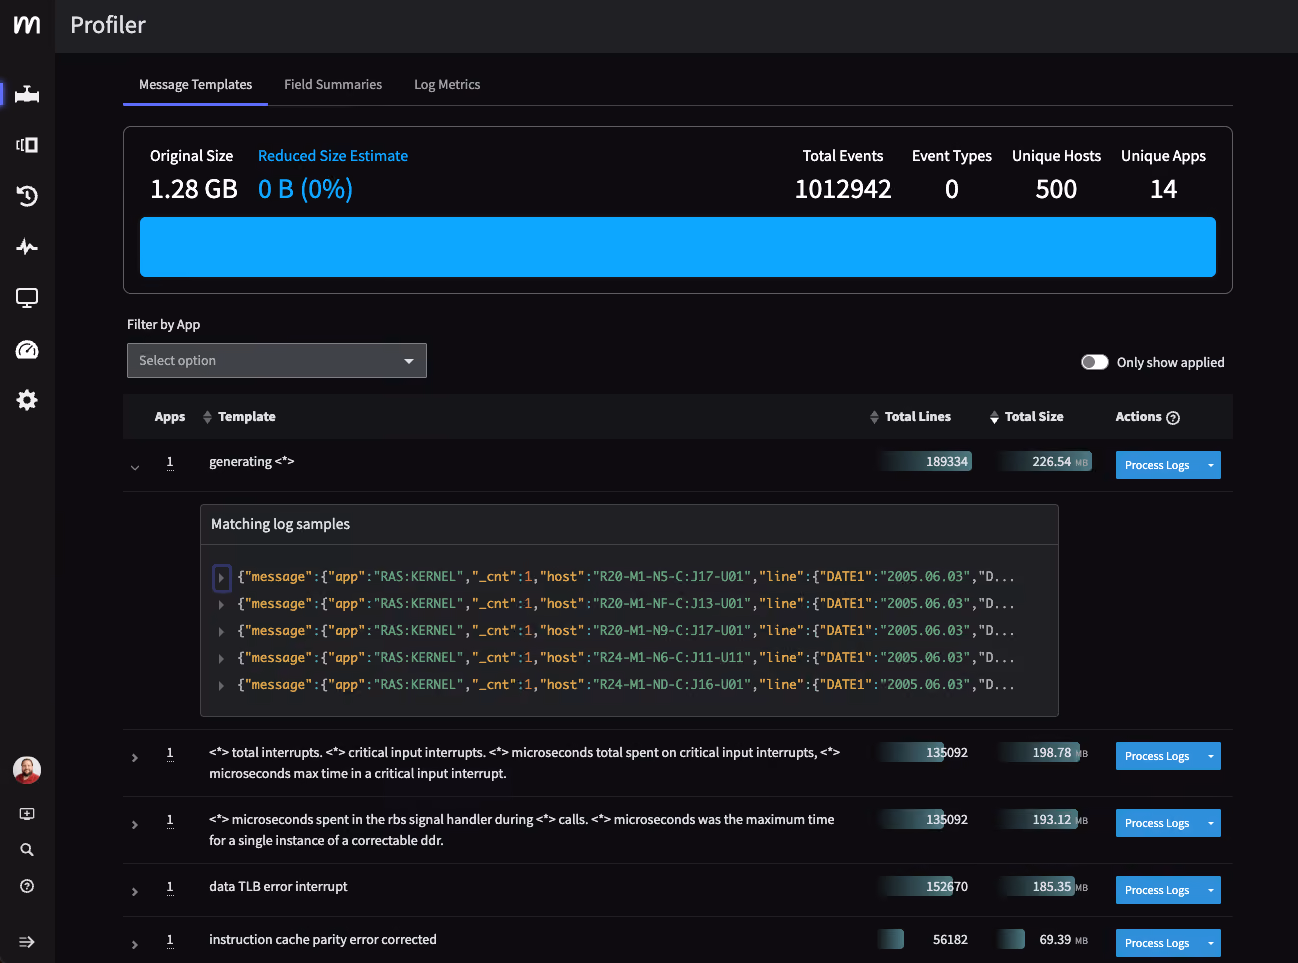Expand the data TLB error interrupt row

tap(135, 892)
